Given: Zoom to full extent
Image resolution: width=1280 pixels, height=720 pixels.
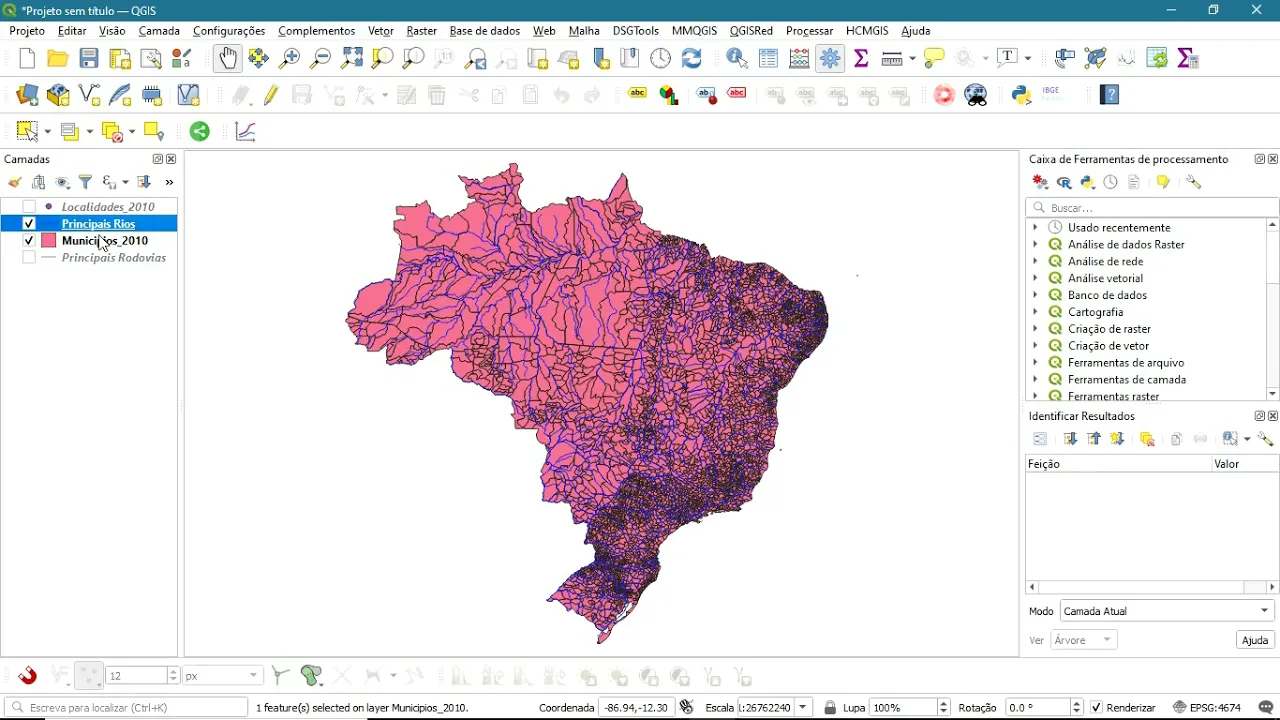Looking at the screenshot, I should pos(352,59).
